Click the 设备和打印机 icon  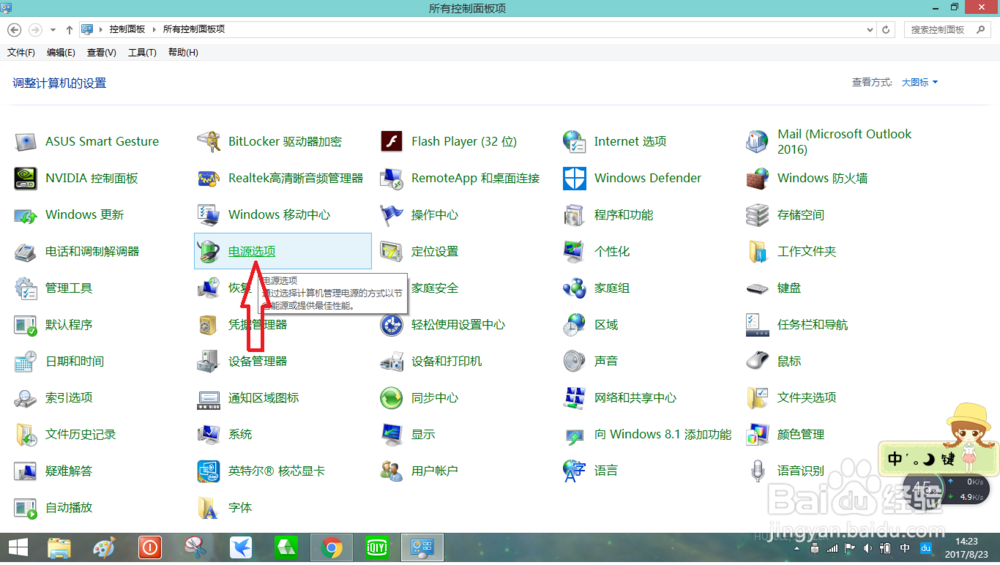coord(392,362)
